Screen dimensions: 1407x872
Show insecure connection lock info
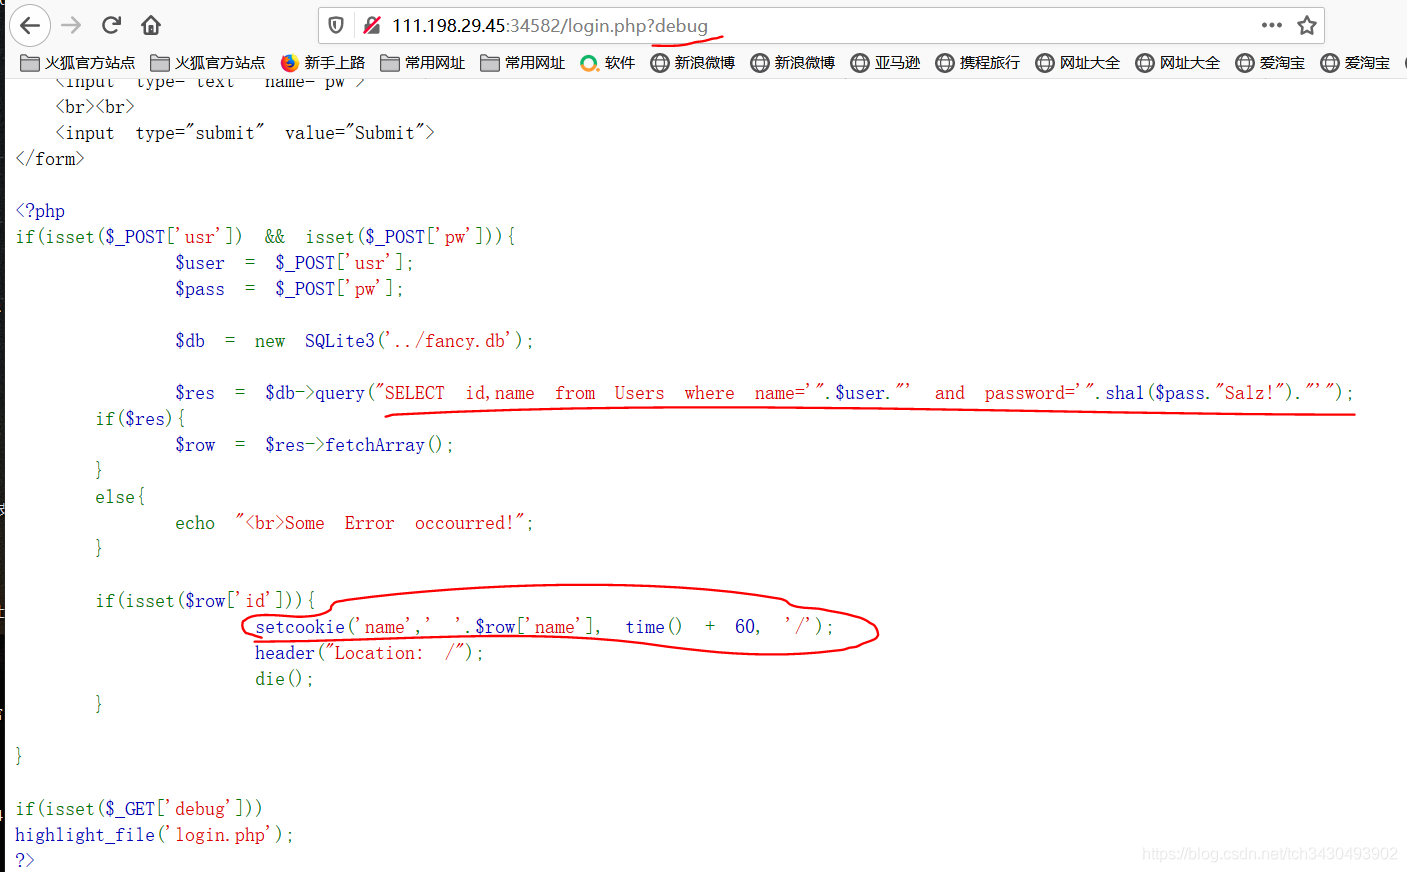[x=372, y=25]
